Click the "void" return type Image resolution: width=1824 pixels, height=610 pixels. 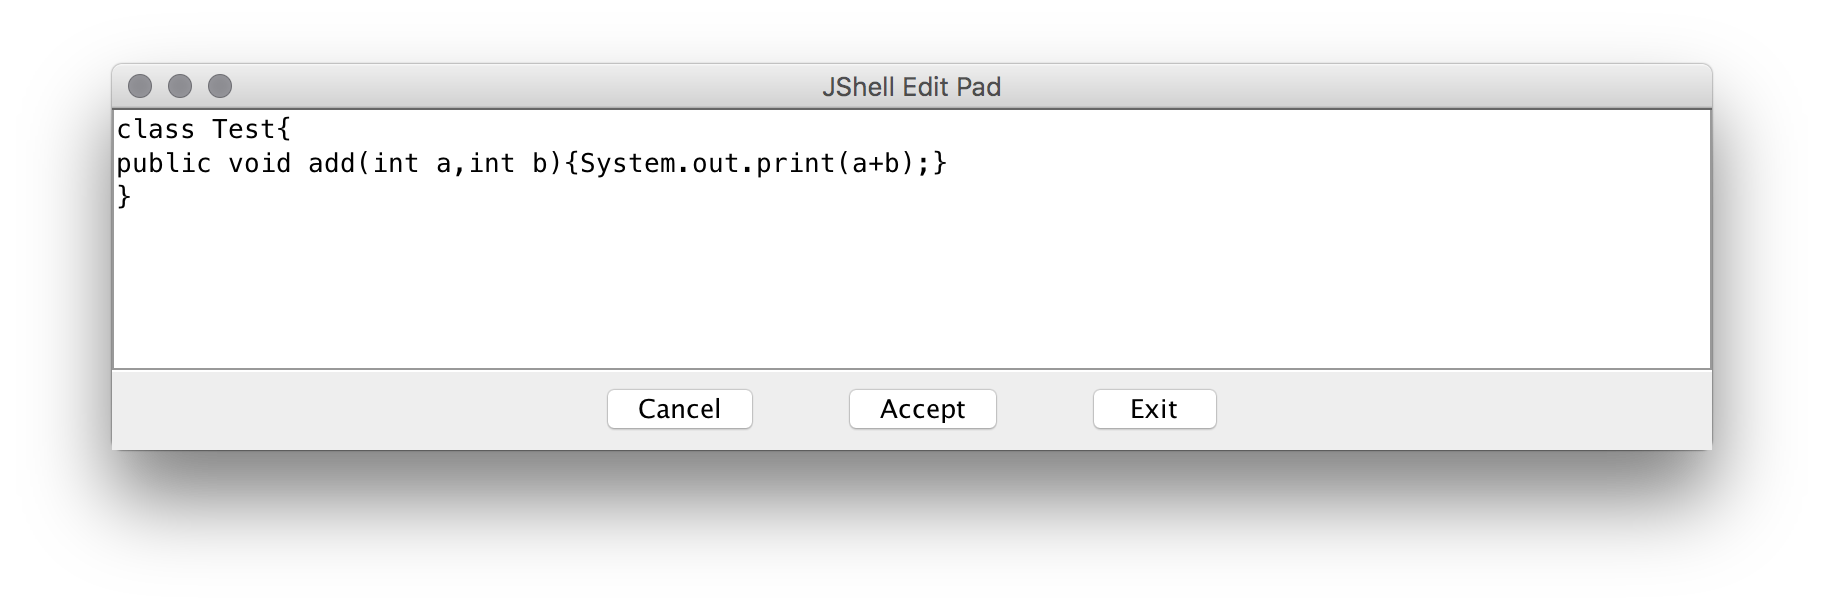coord(259,164)
